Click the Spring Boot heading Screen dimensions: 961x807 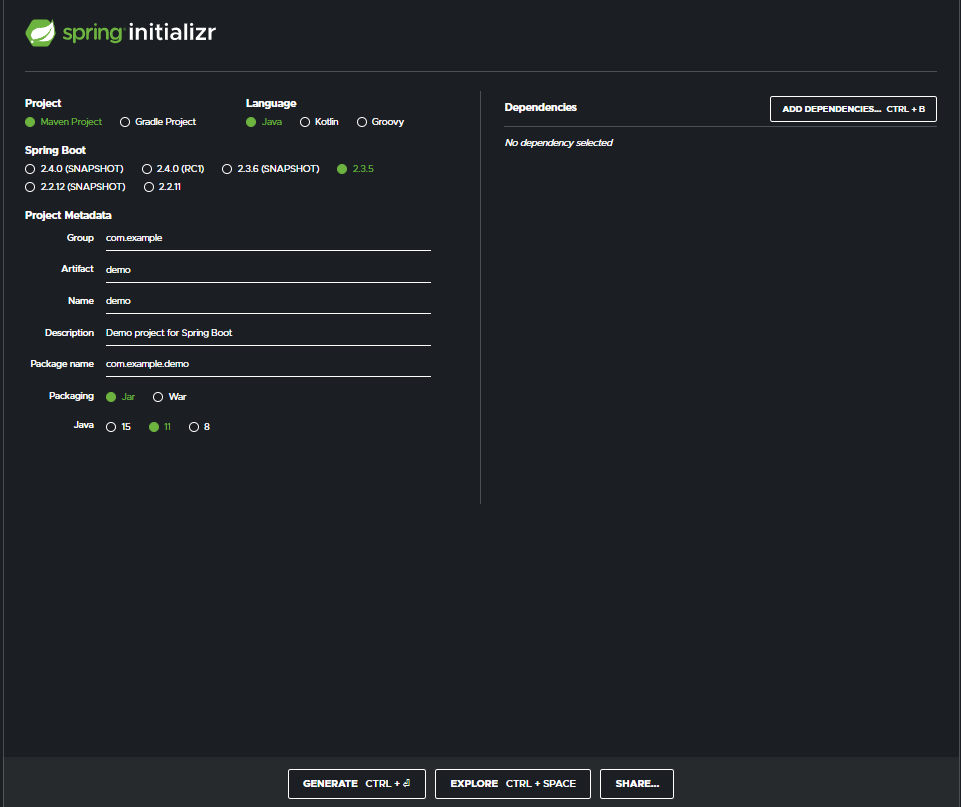point(55,150)
